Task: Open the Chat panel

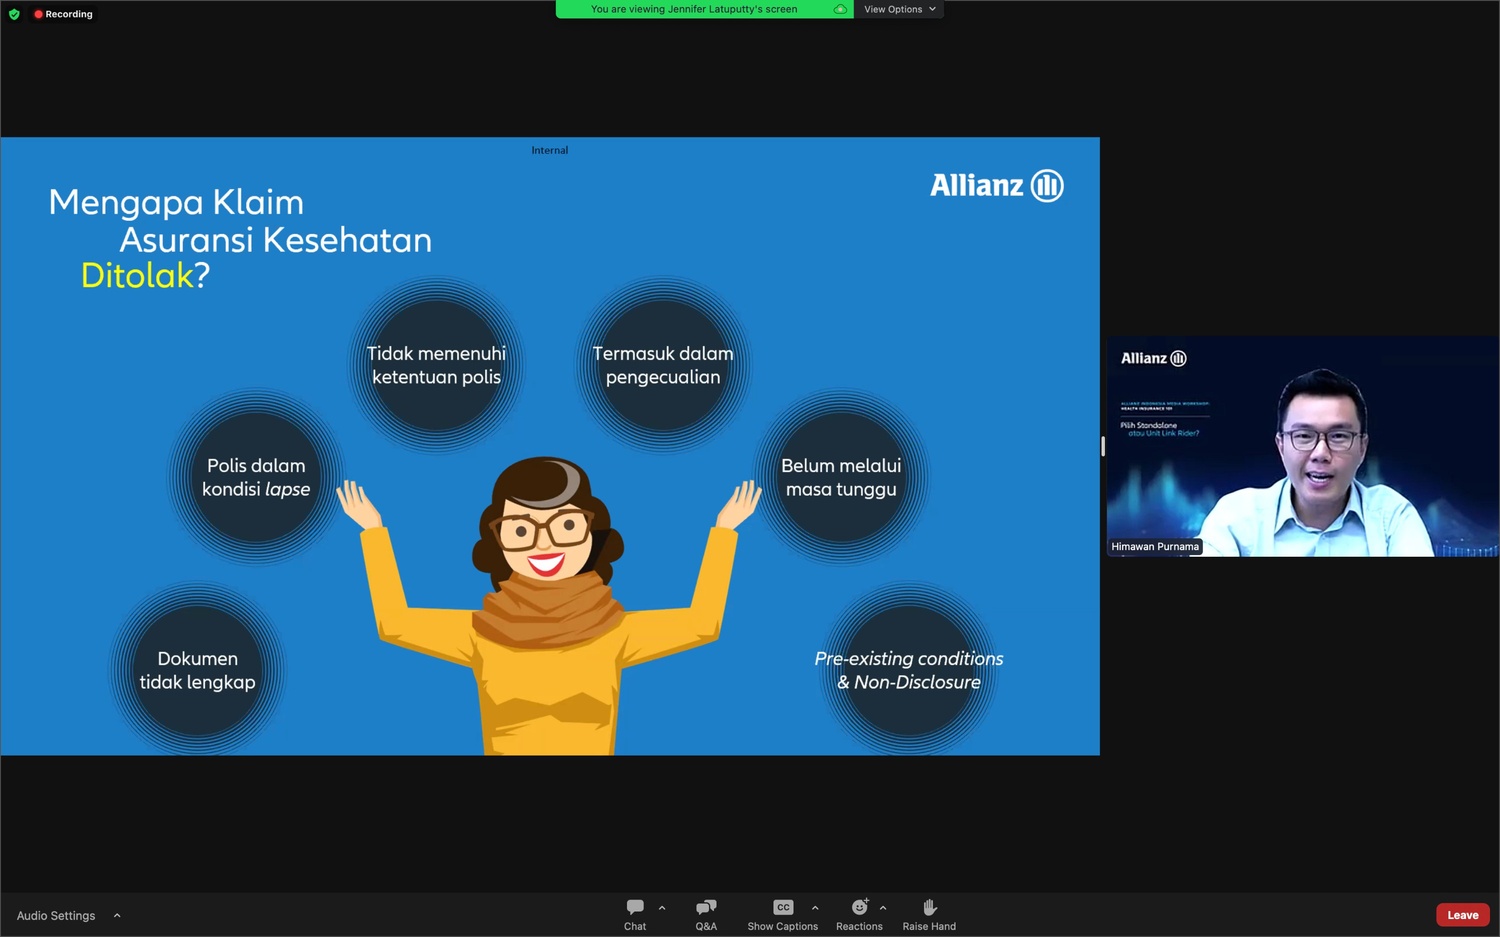Action: coord(635,913)
